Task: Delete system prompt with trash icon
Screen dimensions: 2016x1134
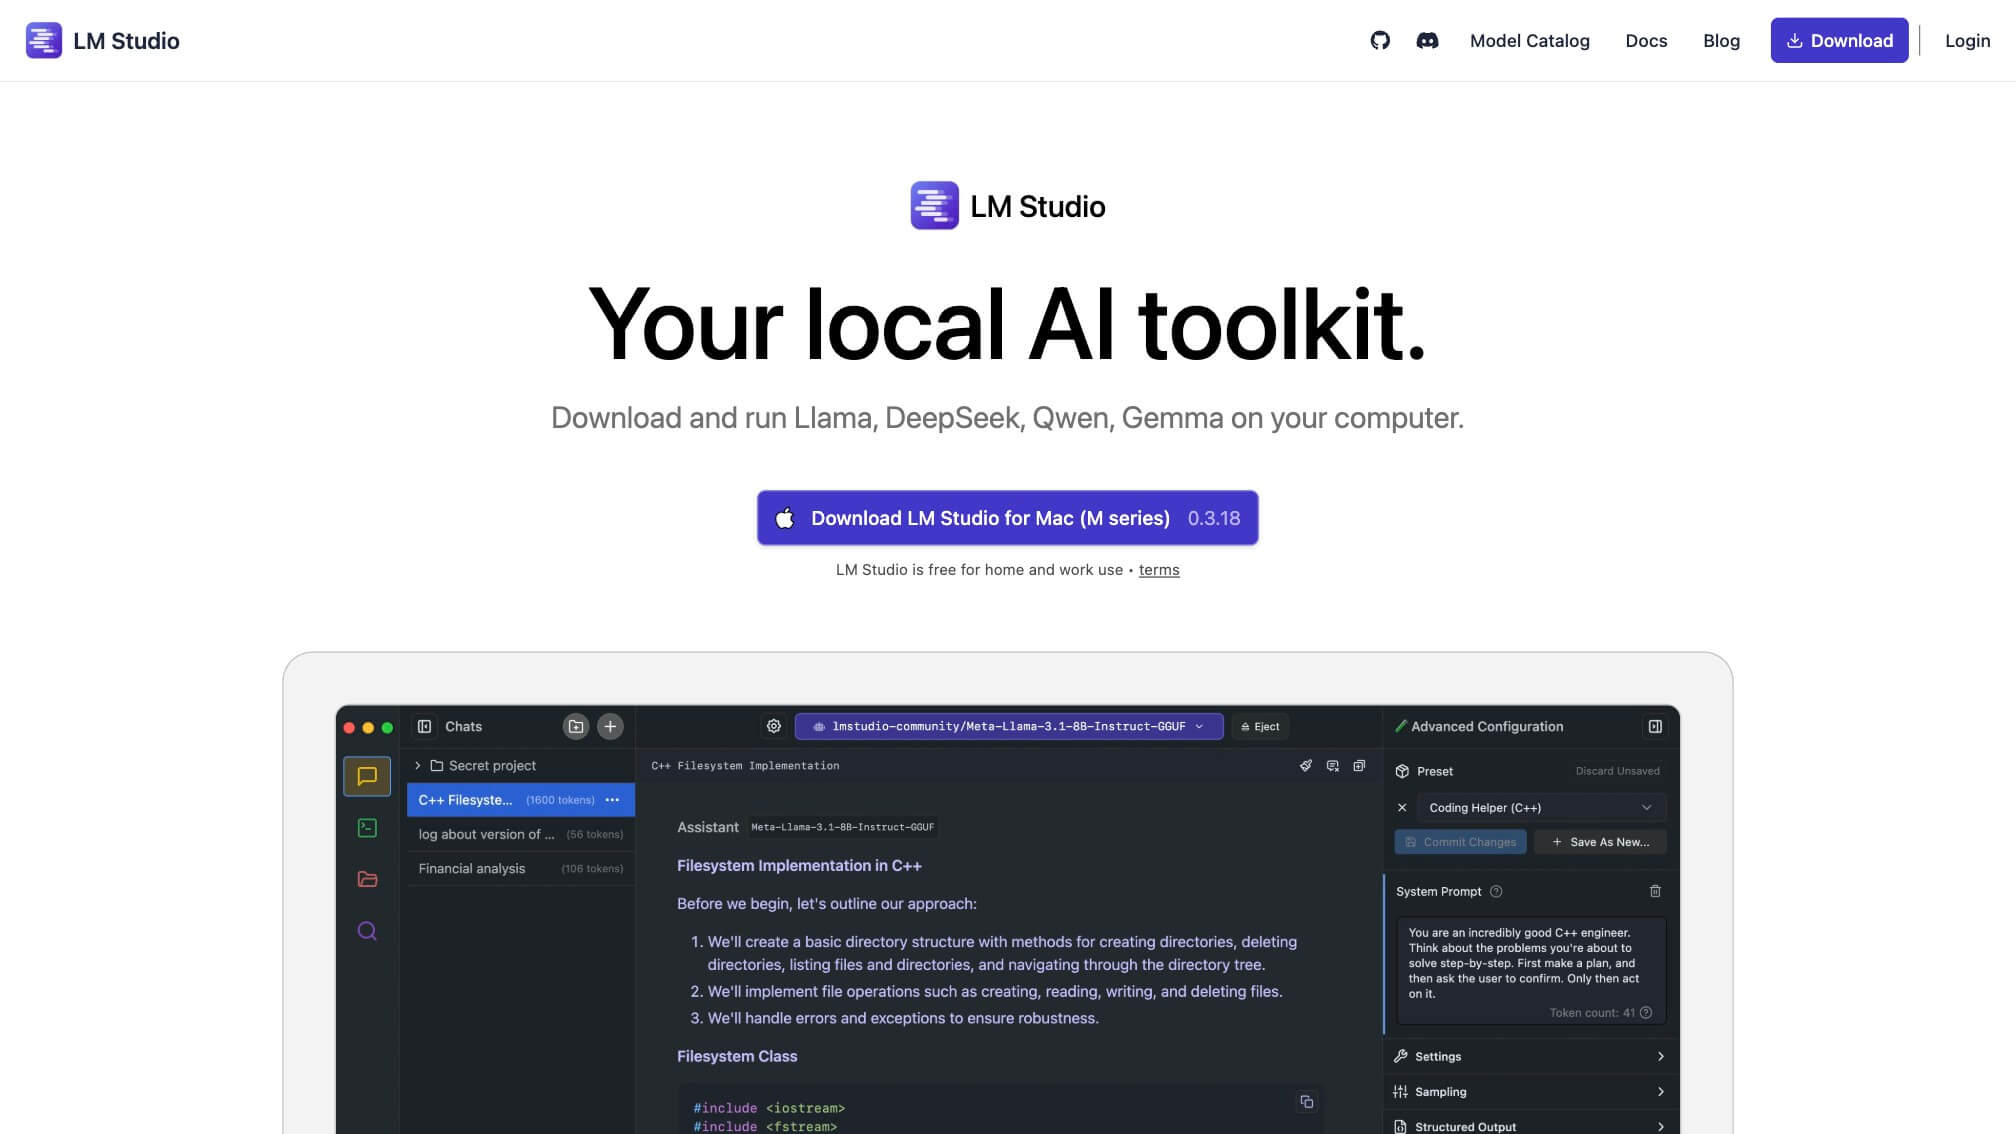Action: pyautogui.click(x=1655, y=891)
